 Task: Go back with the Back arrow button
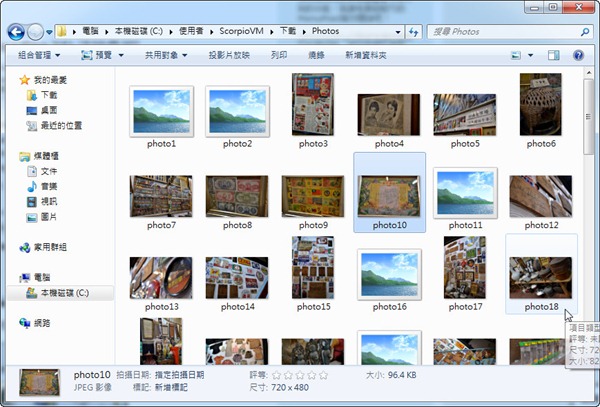pyautogui.click(x=16, y=32)
